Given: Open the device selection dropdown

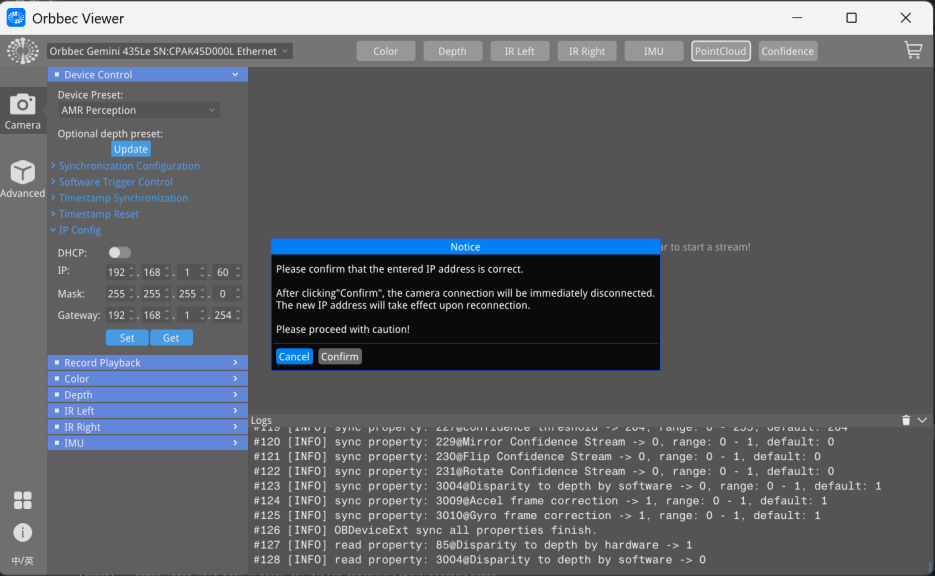Looking at the screenshot, I should (x=169, y=51).
